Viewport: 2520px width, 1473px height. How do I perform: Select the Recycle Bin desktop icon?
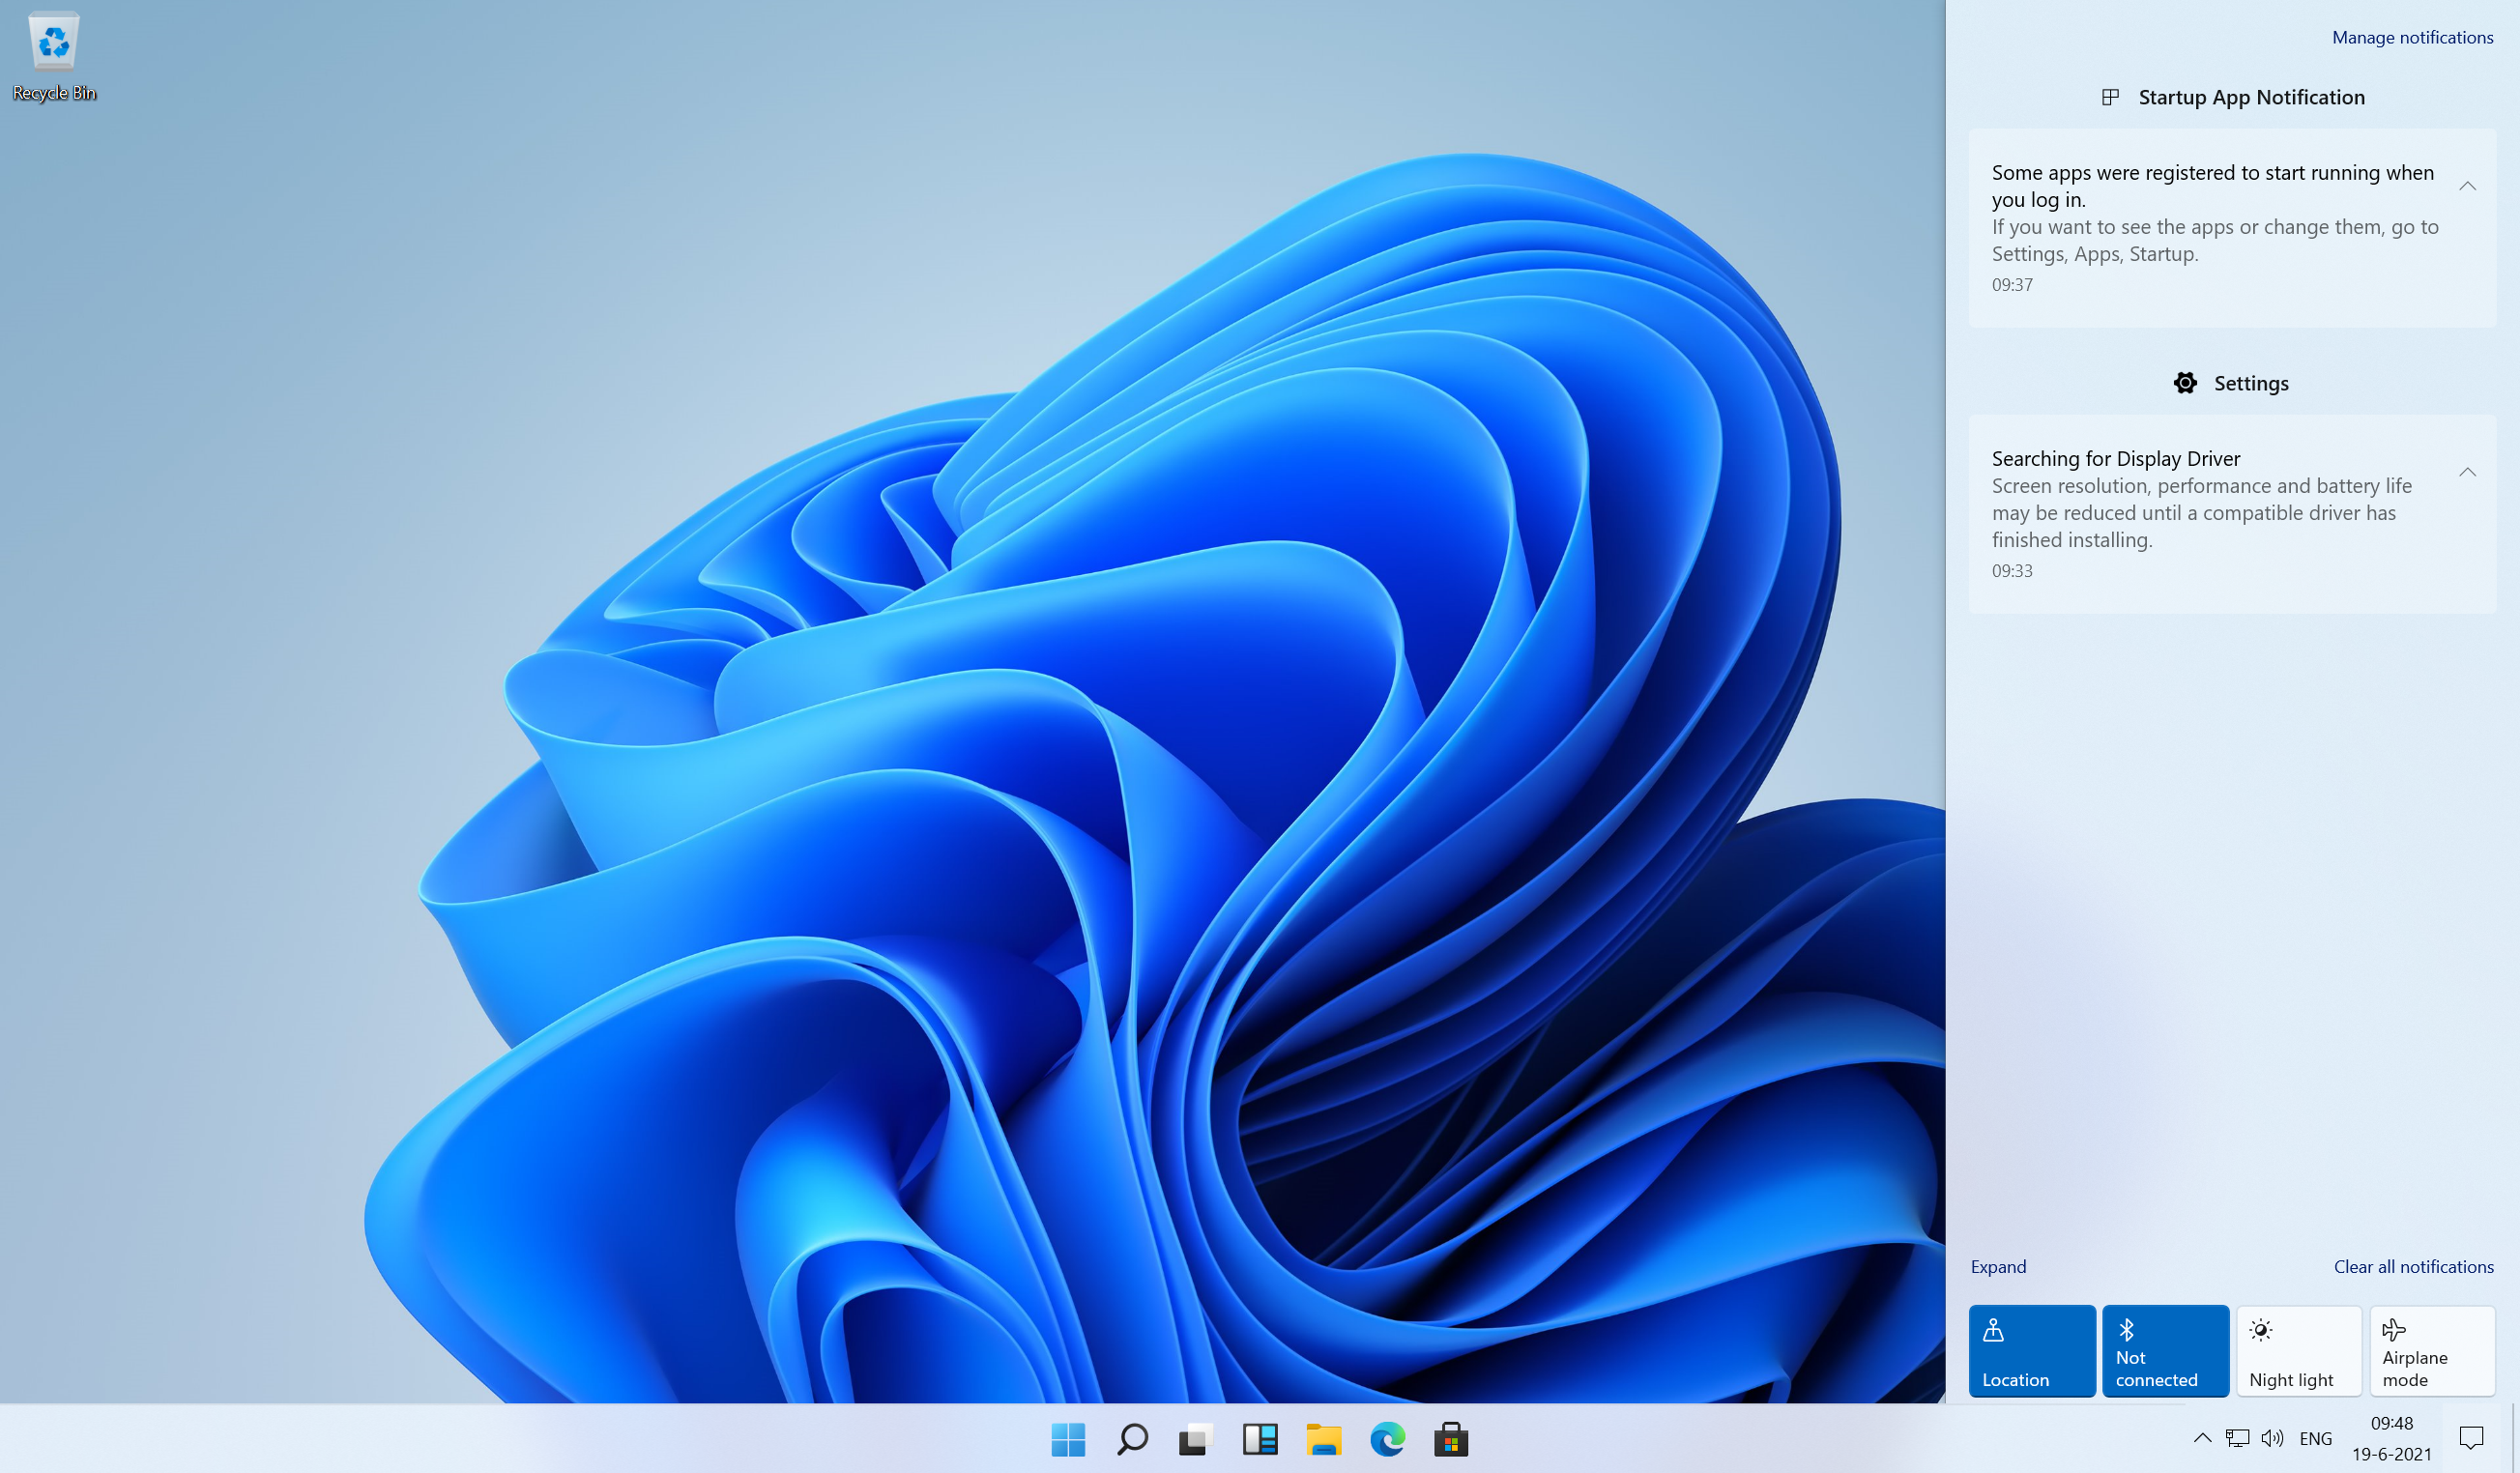pos(54,56)
